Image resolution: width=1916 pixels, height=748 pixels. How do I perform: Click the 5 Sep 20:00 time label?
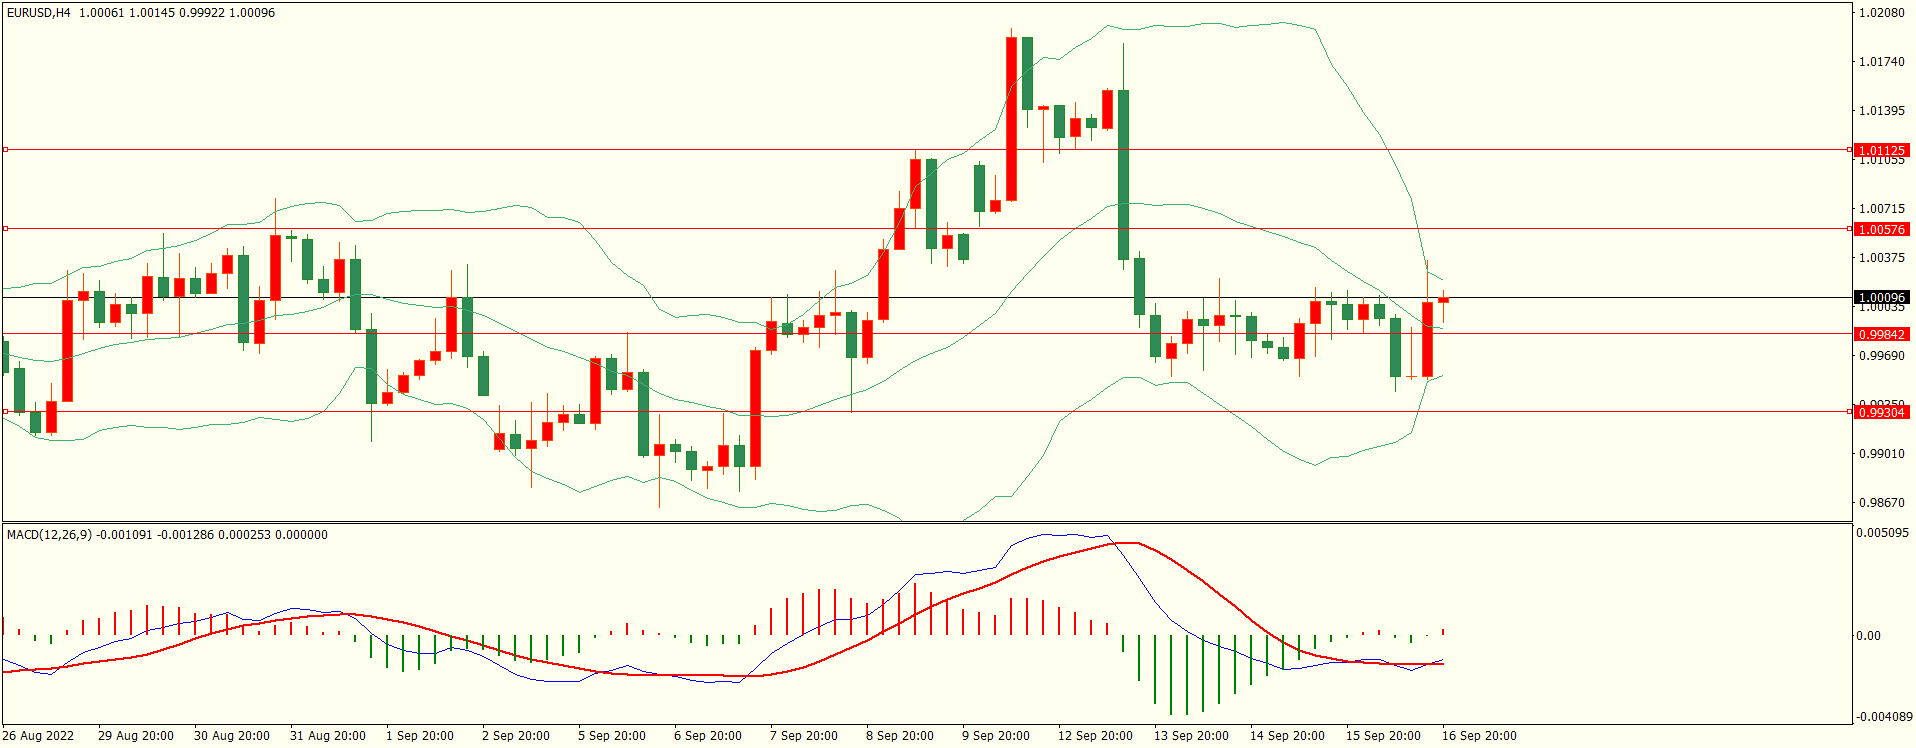coord(612,736)
